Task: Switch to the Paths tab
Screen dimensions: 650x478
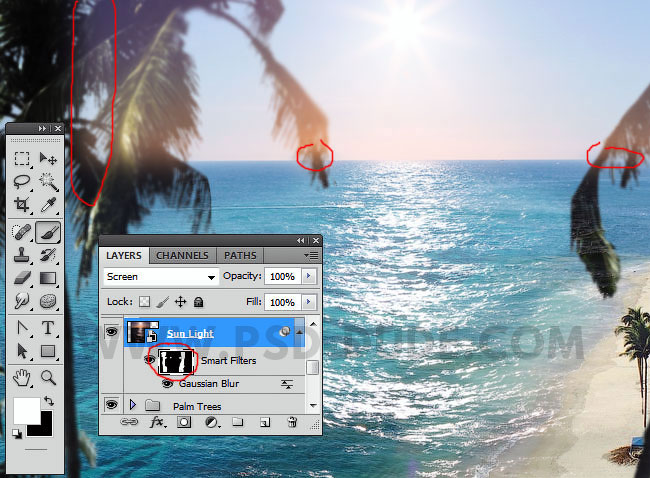Action: [240, 255]
